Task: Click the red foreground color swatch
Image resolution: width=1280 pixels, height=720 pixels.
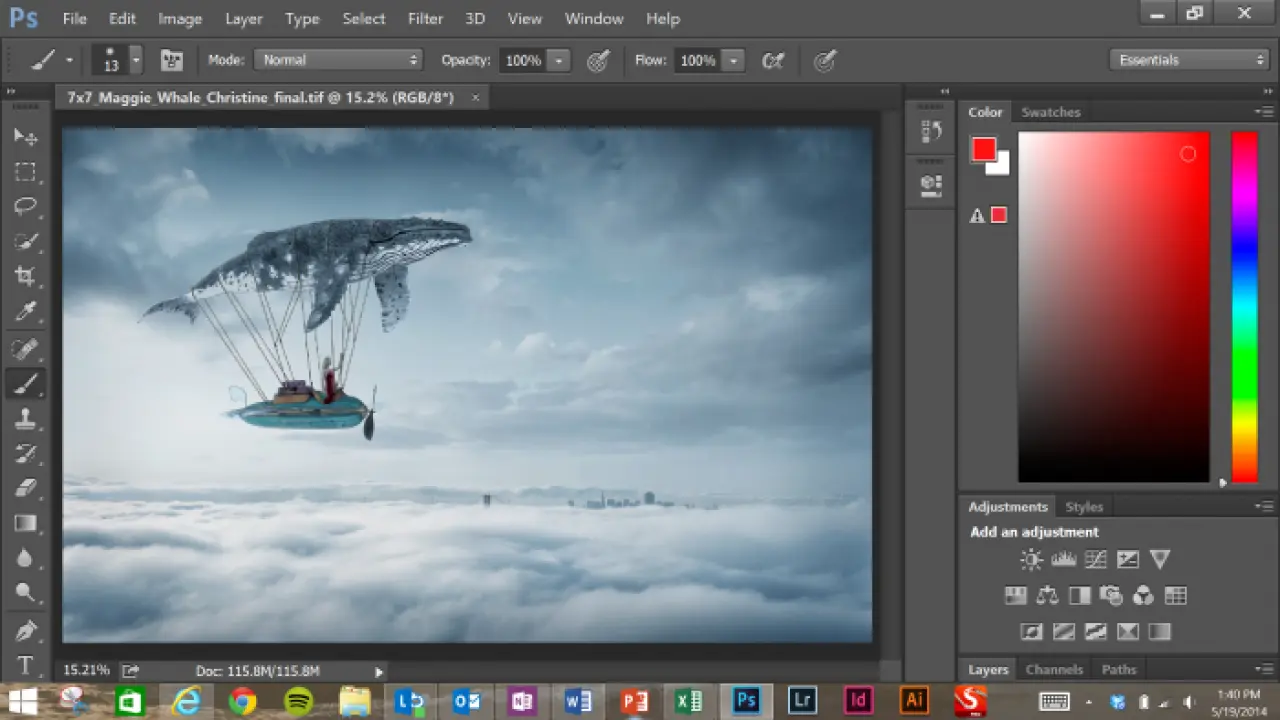Action: [x=984, y=150]
